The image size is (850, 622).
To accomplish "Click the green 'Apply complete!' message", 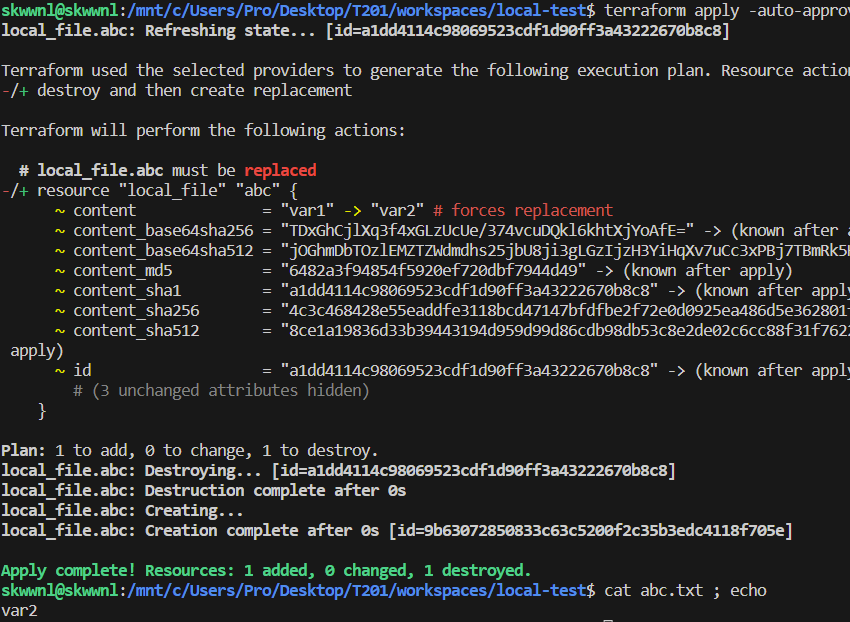I will [266, 571].
